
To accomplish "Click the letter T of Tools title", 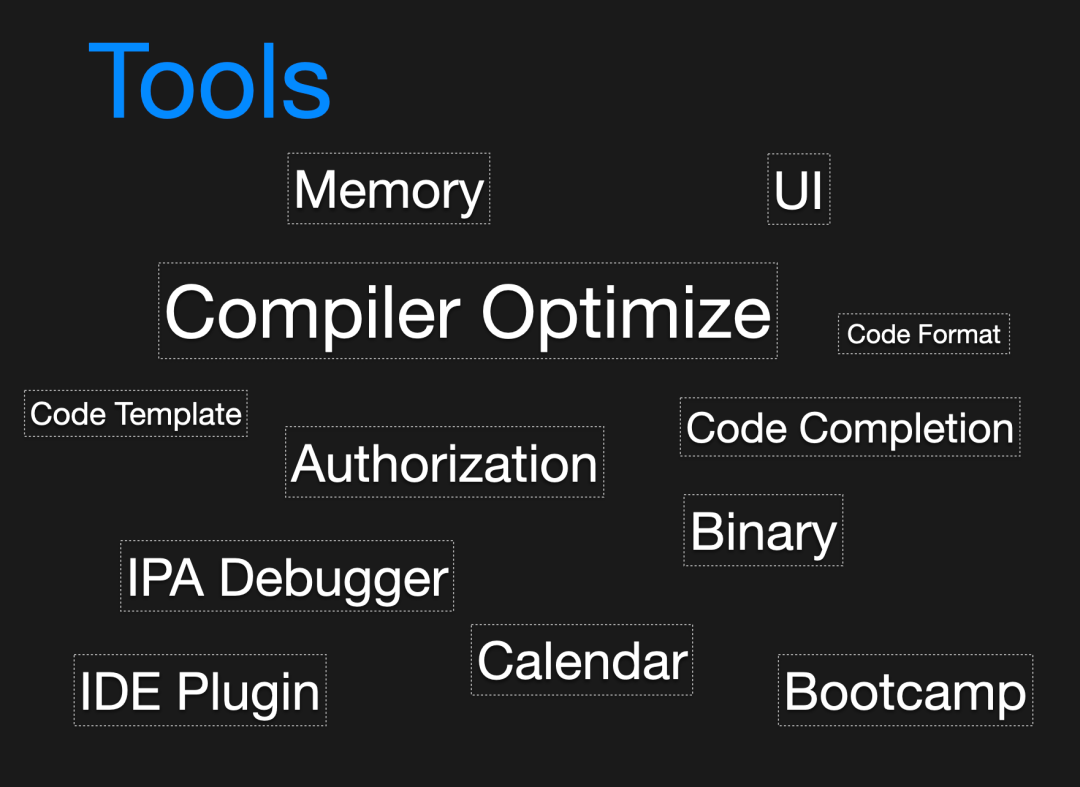I will click(113, 82).
